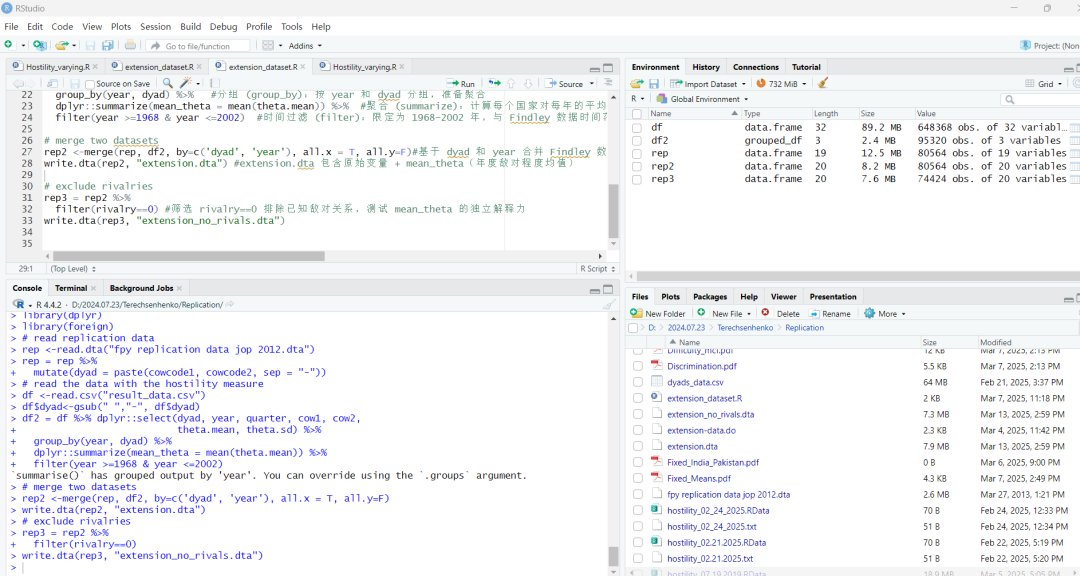Click the Delete red X icon in Files pane
The width and height of the screenshot is (1080, 576).
point(765,313)
